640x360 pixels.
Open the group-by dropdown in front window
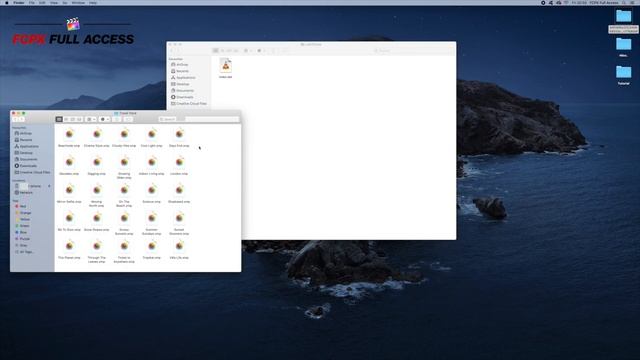pyautogui.click(x=91, y=119)
